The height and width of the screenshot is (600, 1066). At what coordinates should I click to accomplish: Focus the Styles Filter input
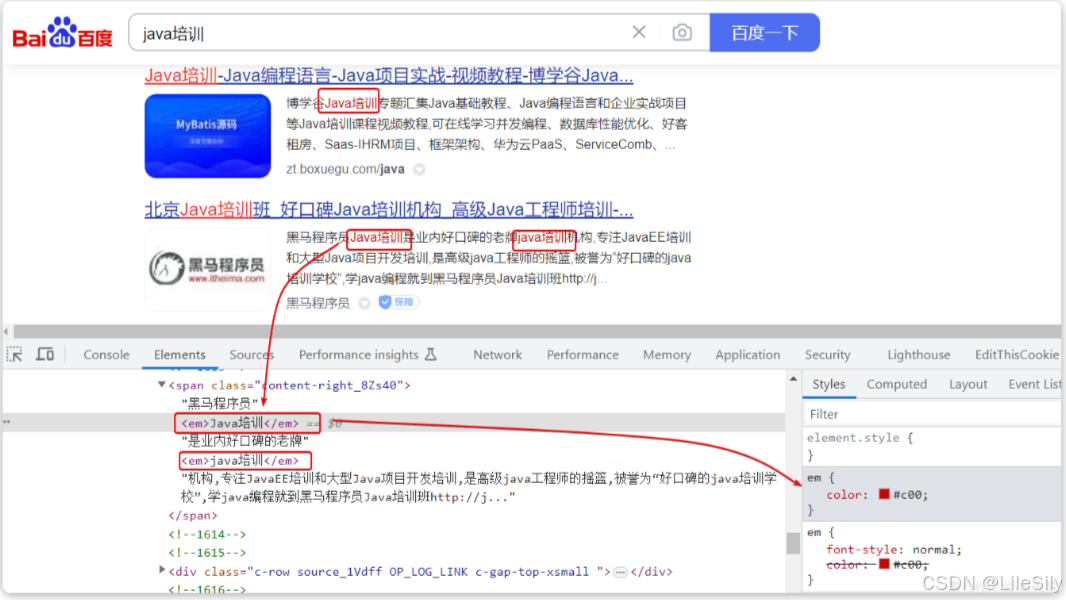(x=933, y=414)
